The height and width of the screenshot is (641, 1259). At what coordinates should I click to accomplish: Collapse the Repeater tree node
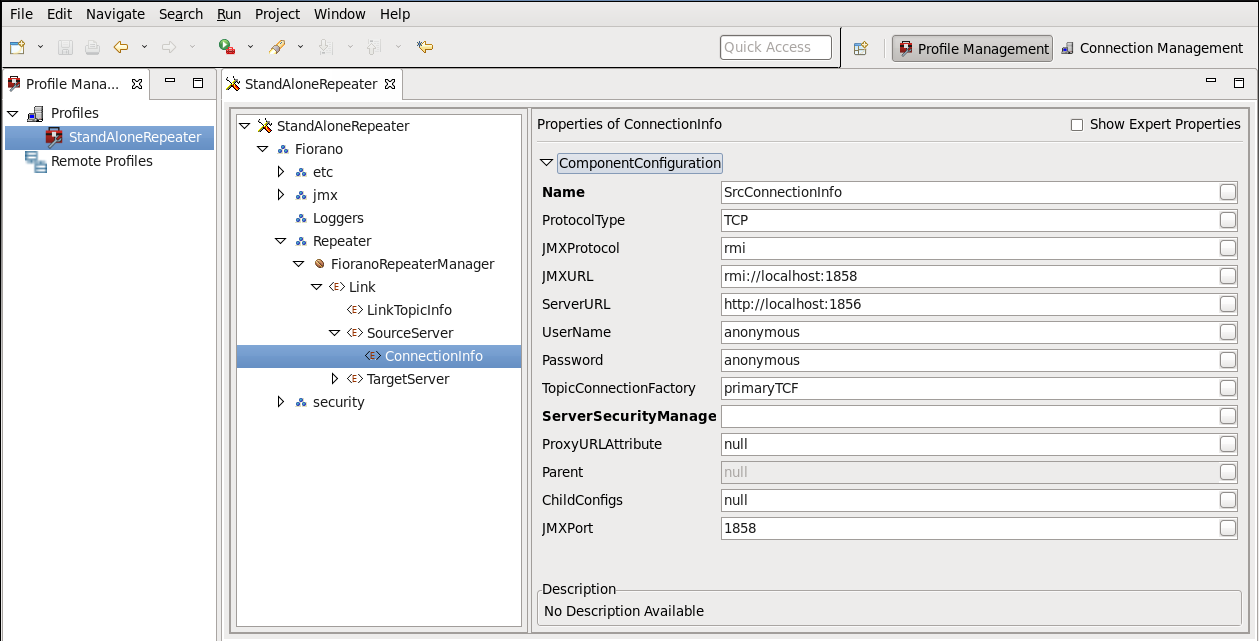click(281, 241)
